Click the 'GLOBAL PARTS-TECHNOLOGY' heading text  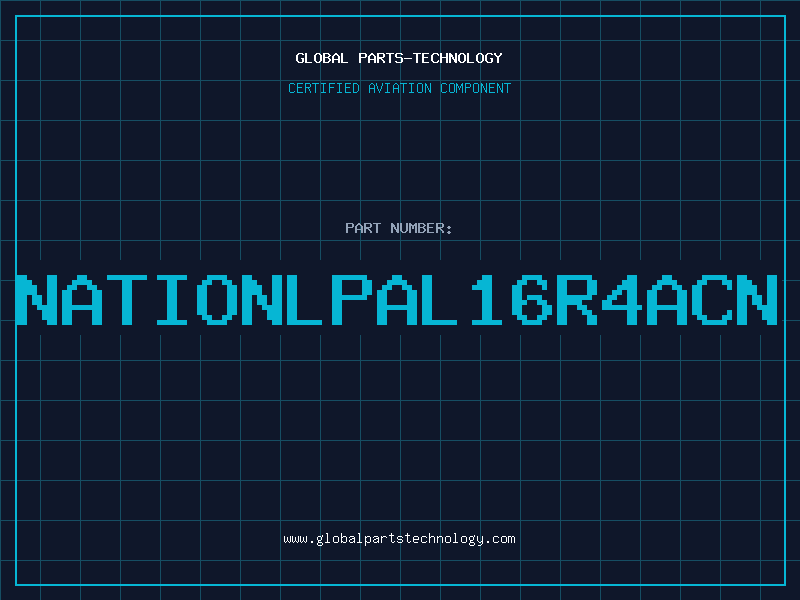click(x=399, y=58)
